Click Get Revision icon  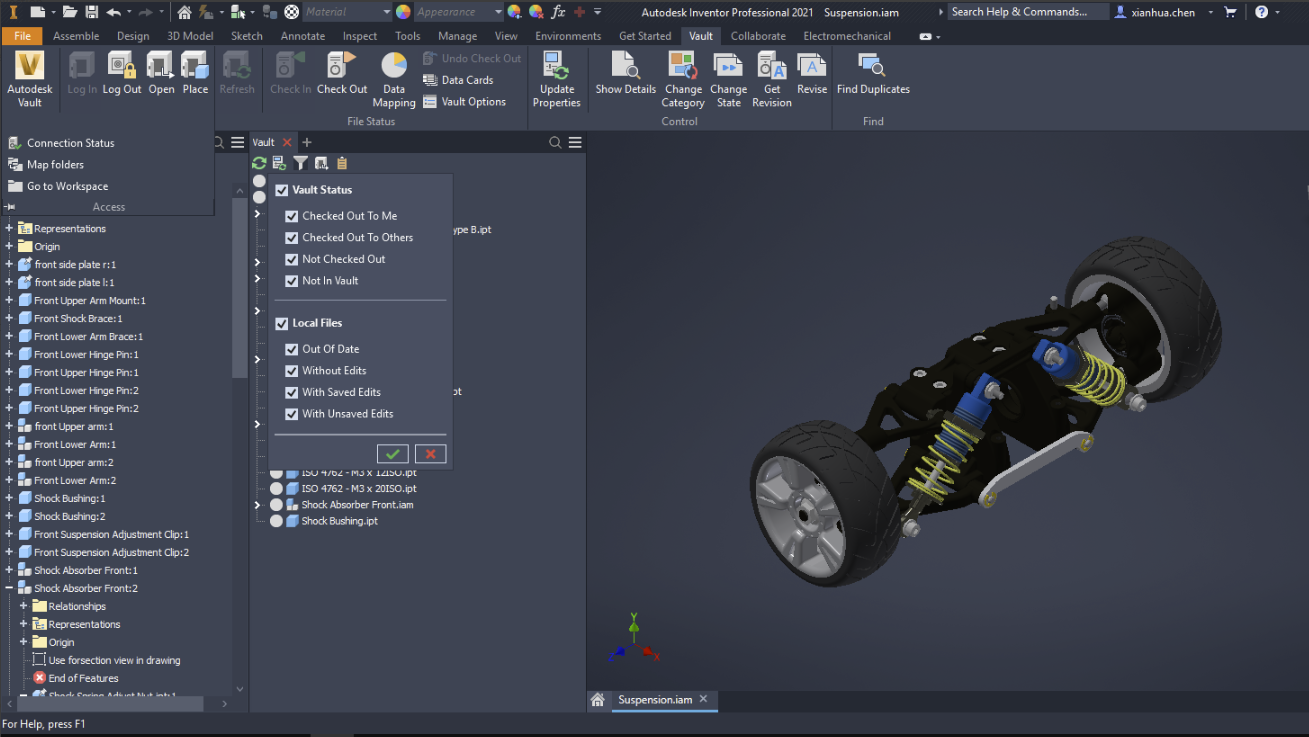(x=772, y=80)
